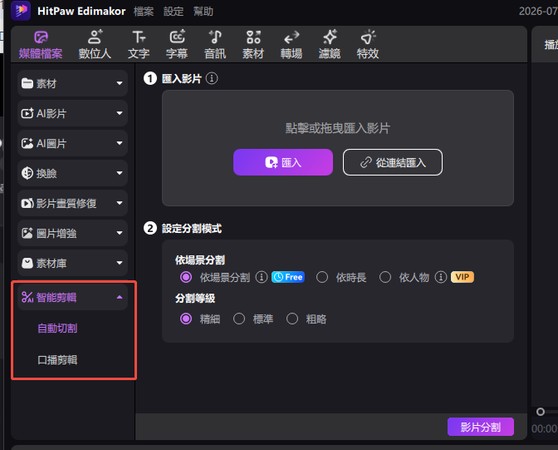
Task: Switch to the 字幕 subtitles tab
Action: (177, 45)
